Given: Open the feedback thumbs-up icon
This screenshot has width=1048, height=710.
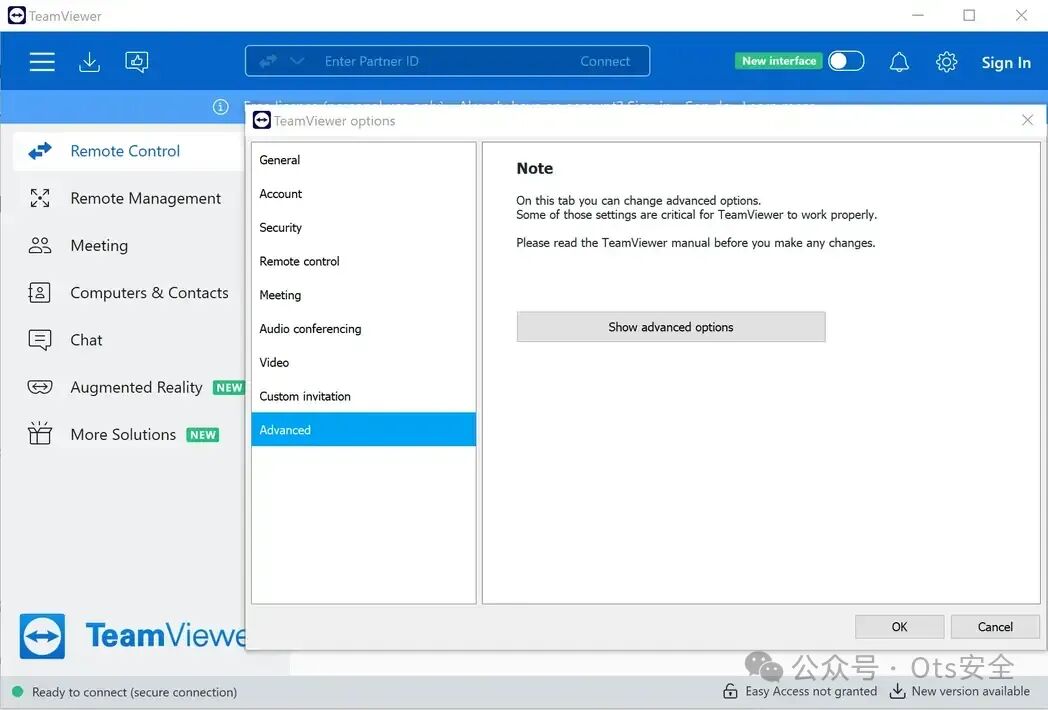Looking at the screenshot, I should pos(137,62).
